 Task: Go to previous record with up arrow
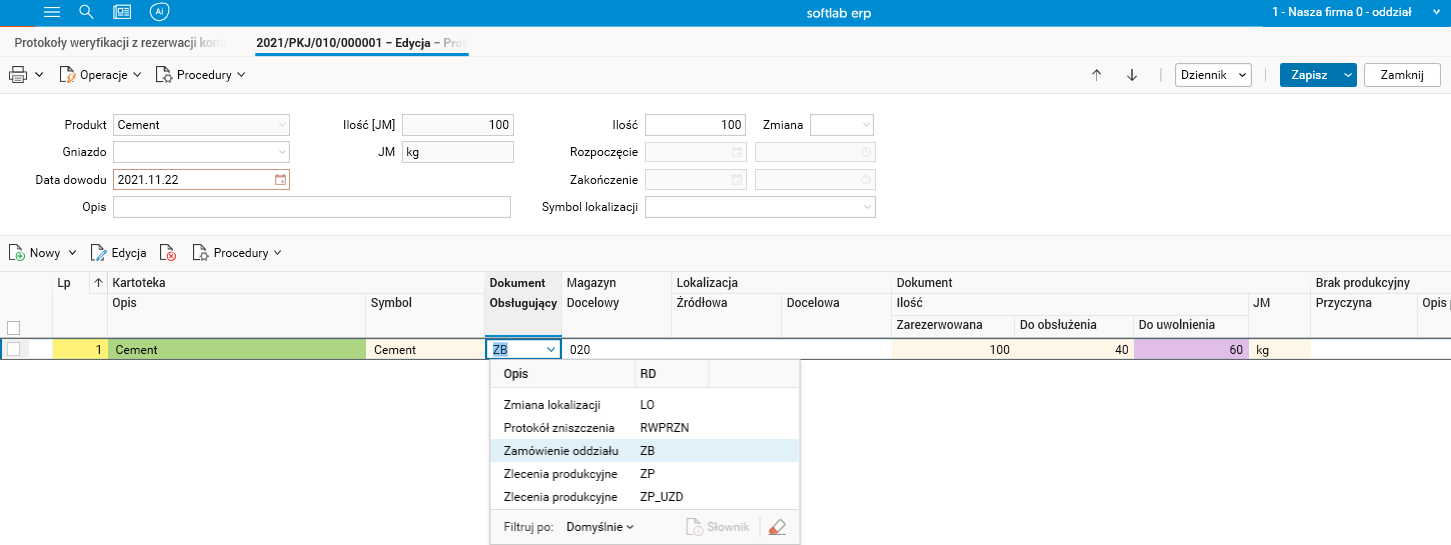coord(1096,75)
